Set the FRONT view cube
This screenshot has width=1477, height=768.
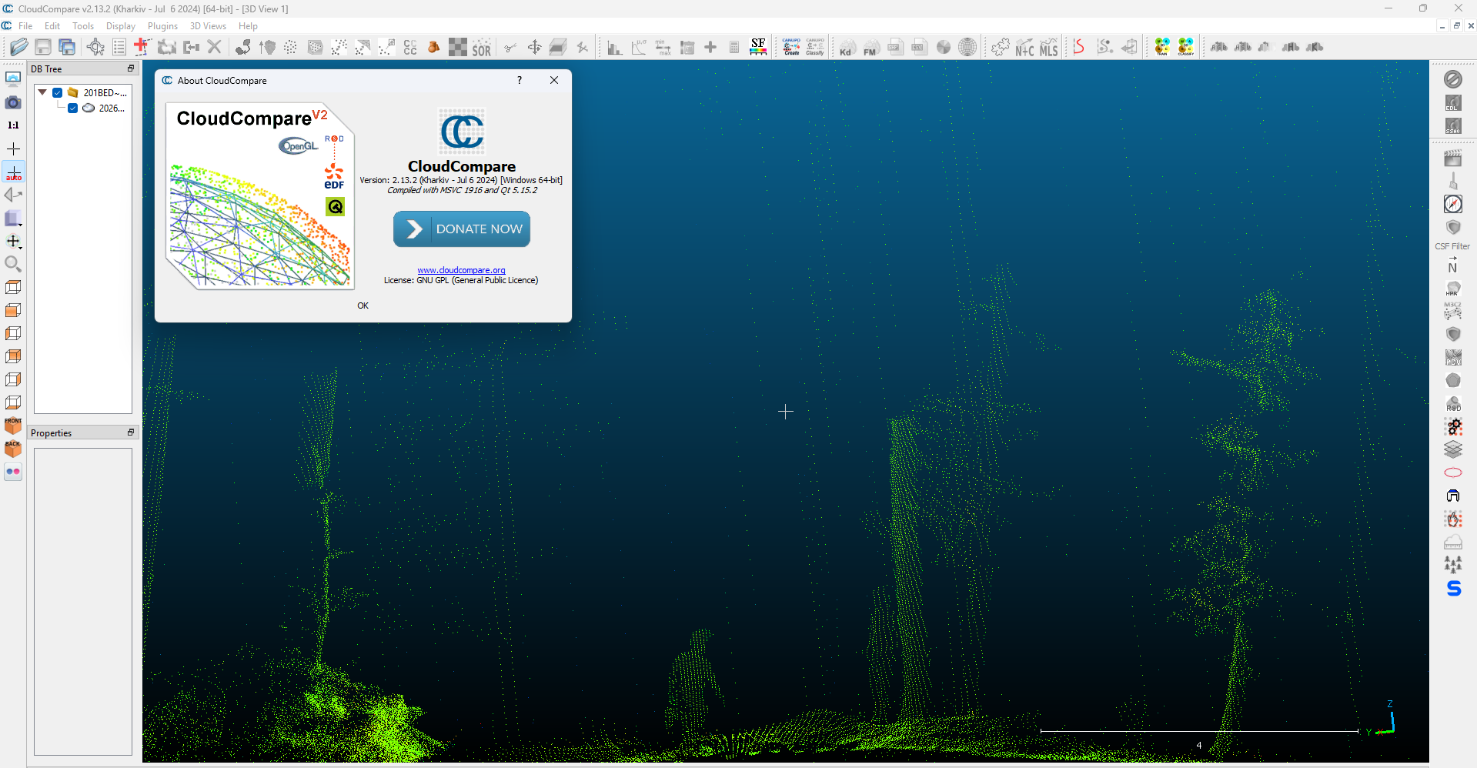click(13, 425)
